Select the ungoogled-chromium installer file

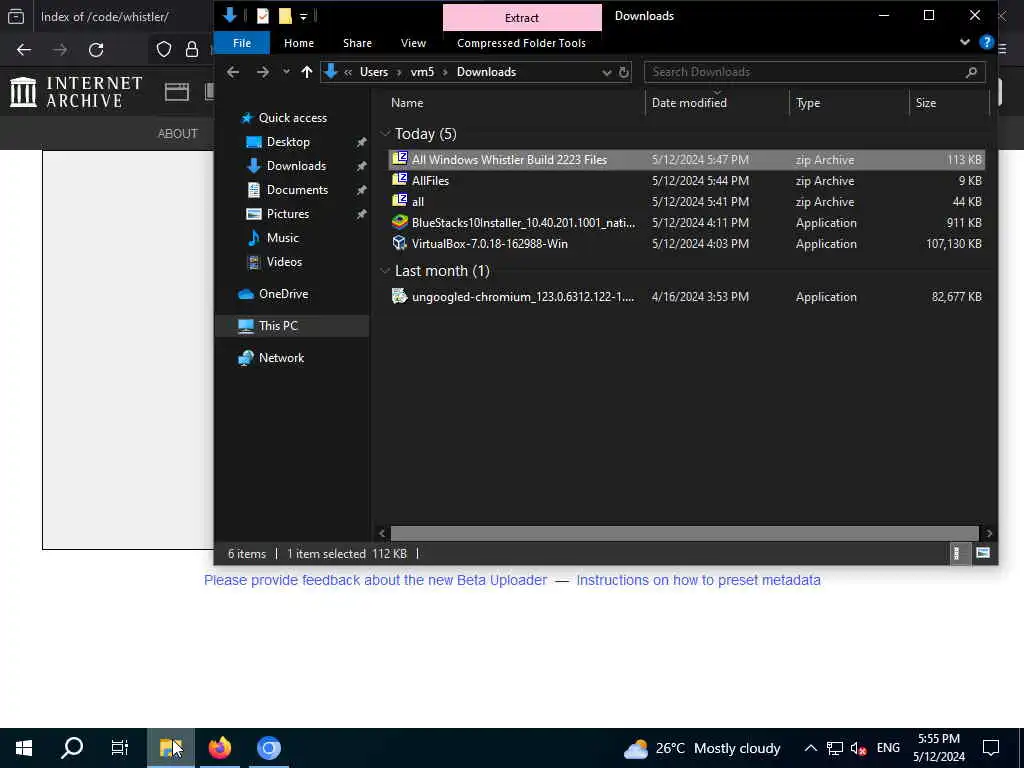click(686, 296)
